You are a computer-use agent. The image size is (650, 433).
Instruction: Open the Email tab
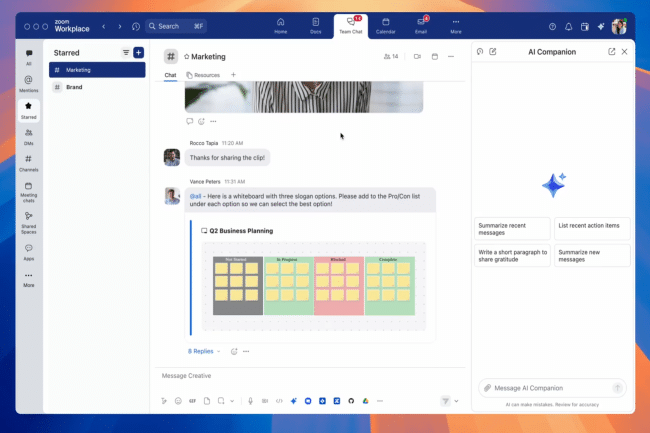pos(421,26)
